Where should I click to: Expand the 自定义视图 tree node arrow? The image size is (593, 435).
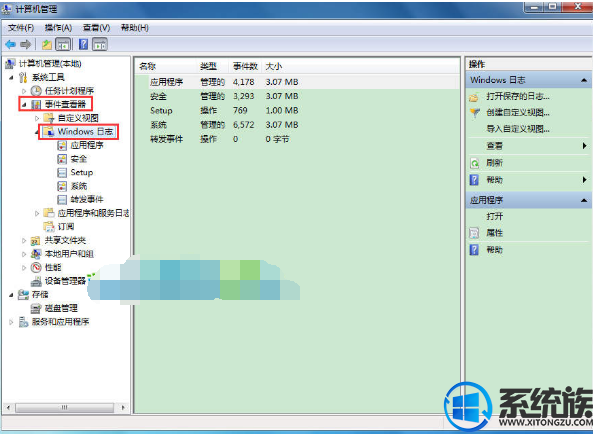point(37,118)
